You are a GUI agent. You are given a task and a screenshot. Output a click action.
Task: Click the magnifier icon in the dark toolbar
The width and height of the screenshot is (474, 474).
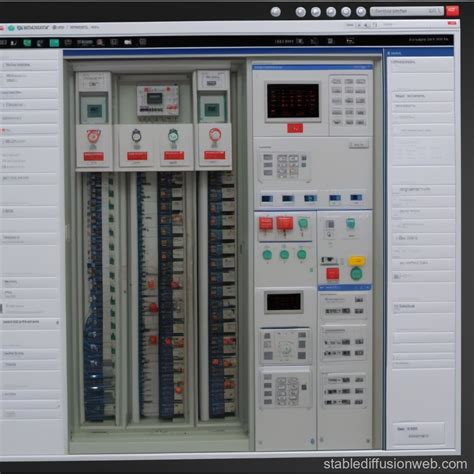point(100,42)
